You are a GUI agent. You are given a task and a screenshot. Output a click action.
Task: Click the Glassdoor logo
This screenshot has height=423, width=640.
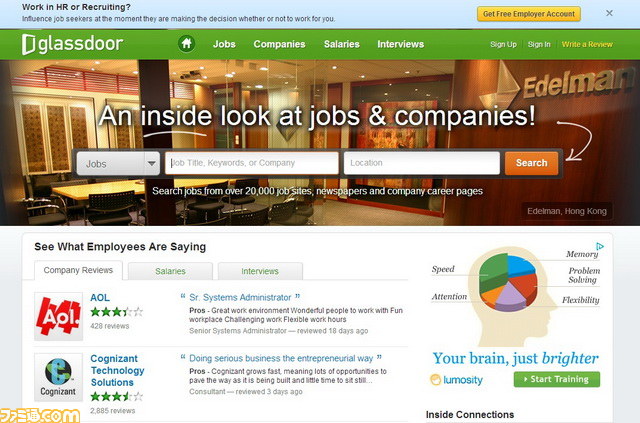point(72,44)
